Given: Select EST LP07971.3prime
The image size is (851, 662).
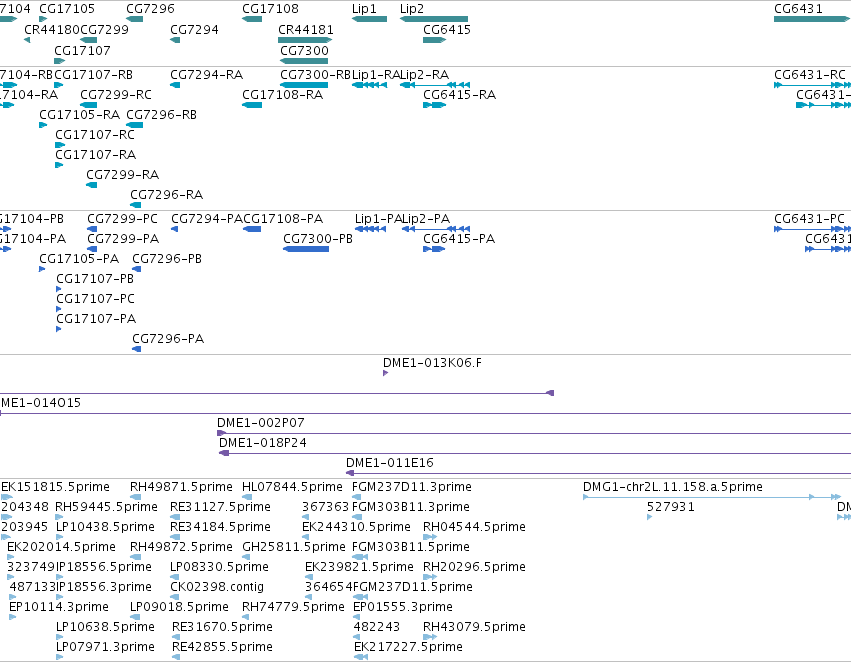Looking at the screenshot, I should [x=105, y=647].
